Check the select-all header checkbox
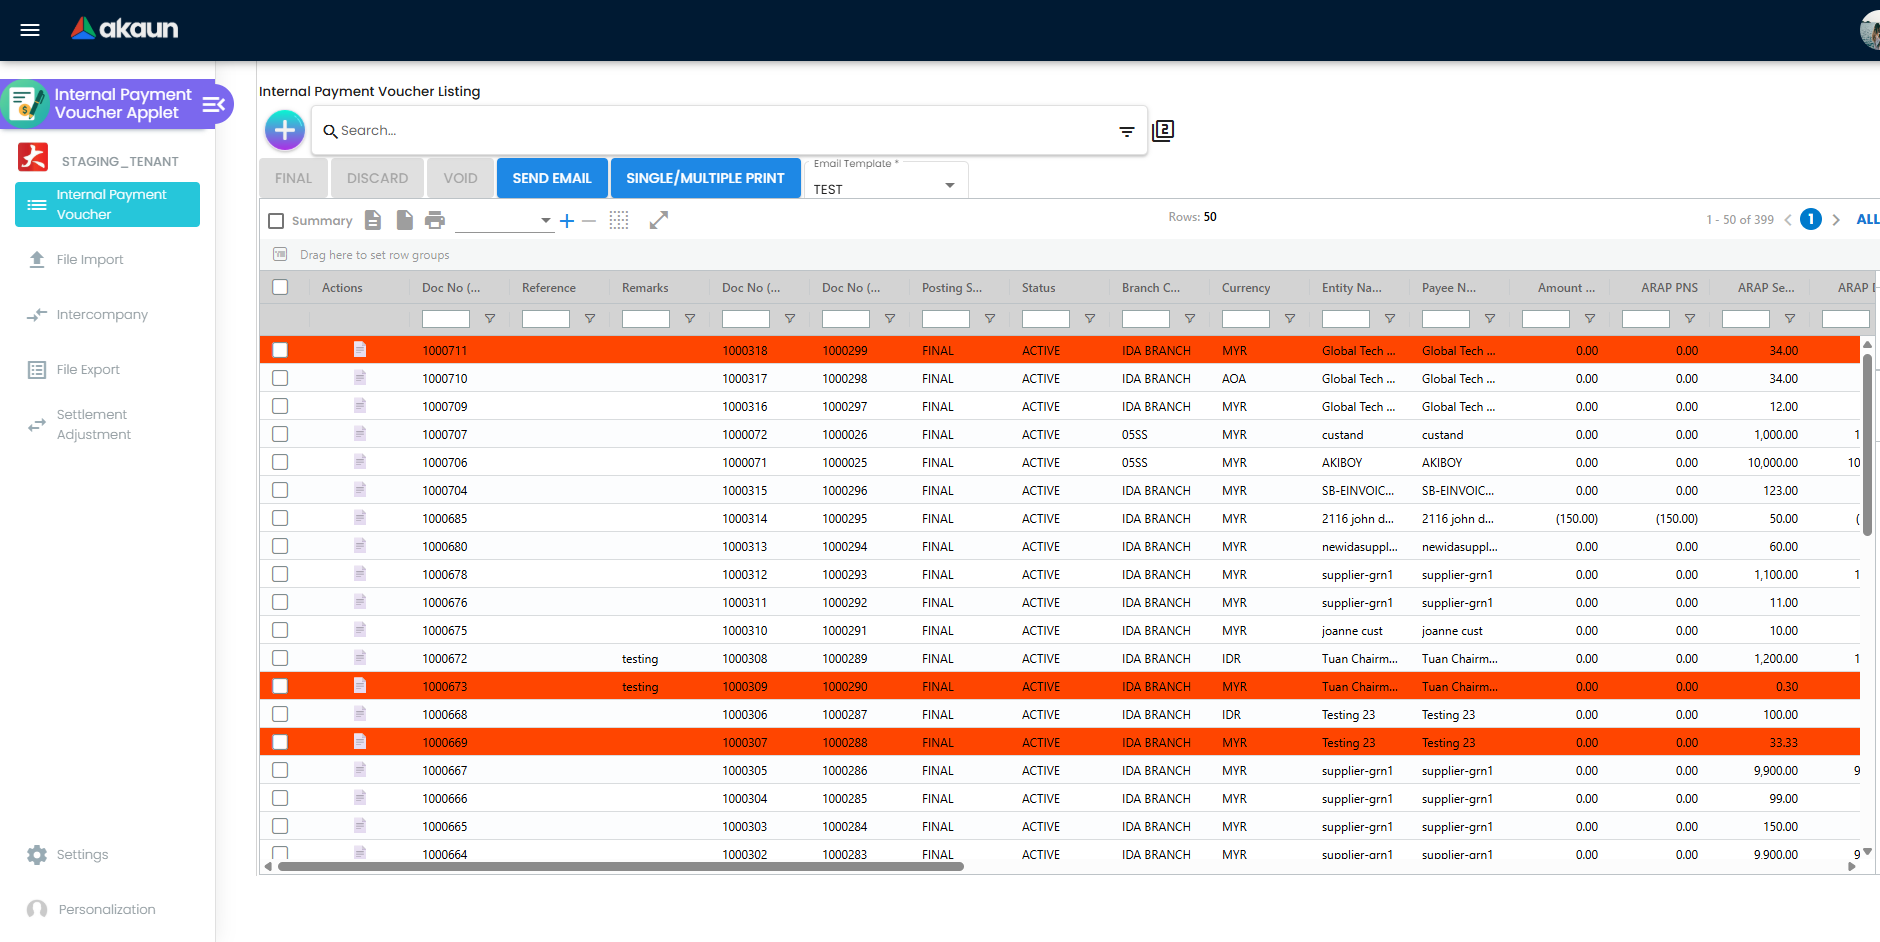The image size is (1880, 942). (280, 287)
